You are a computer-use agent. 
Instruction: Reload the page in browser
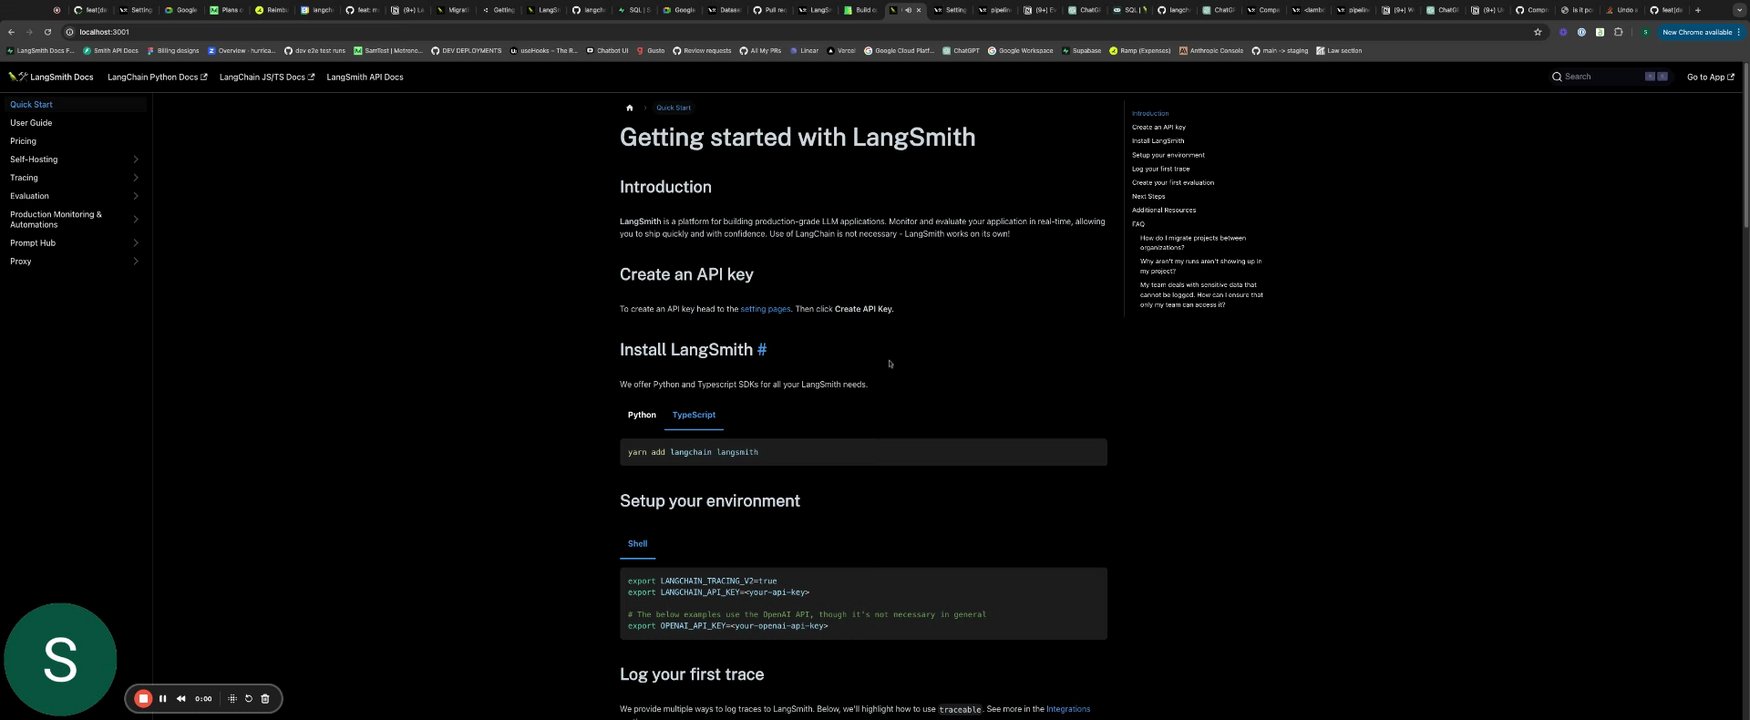click(x=47, y=32)
